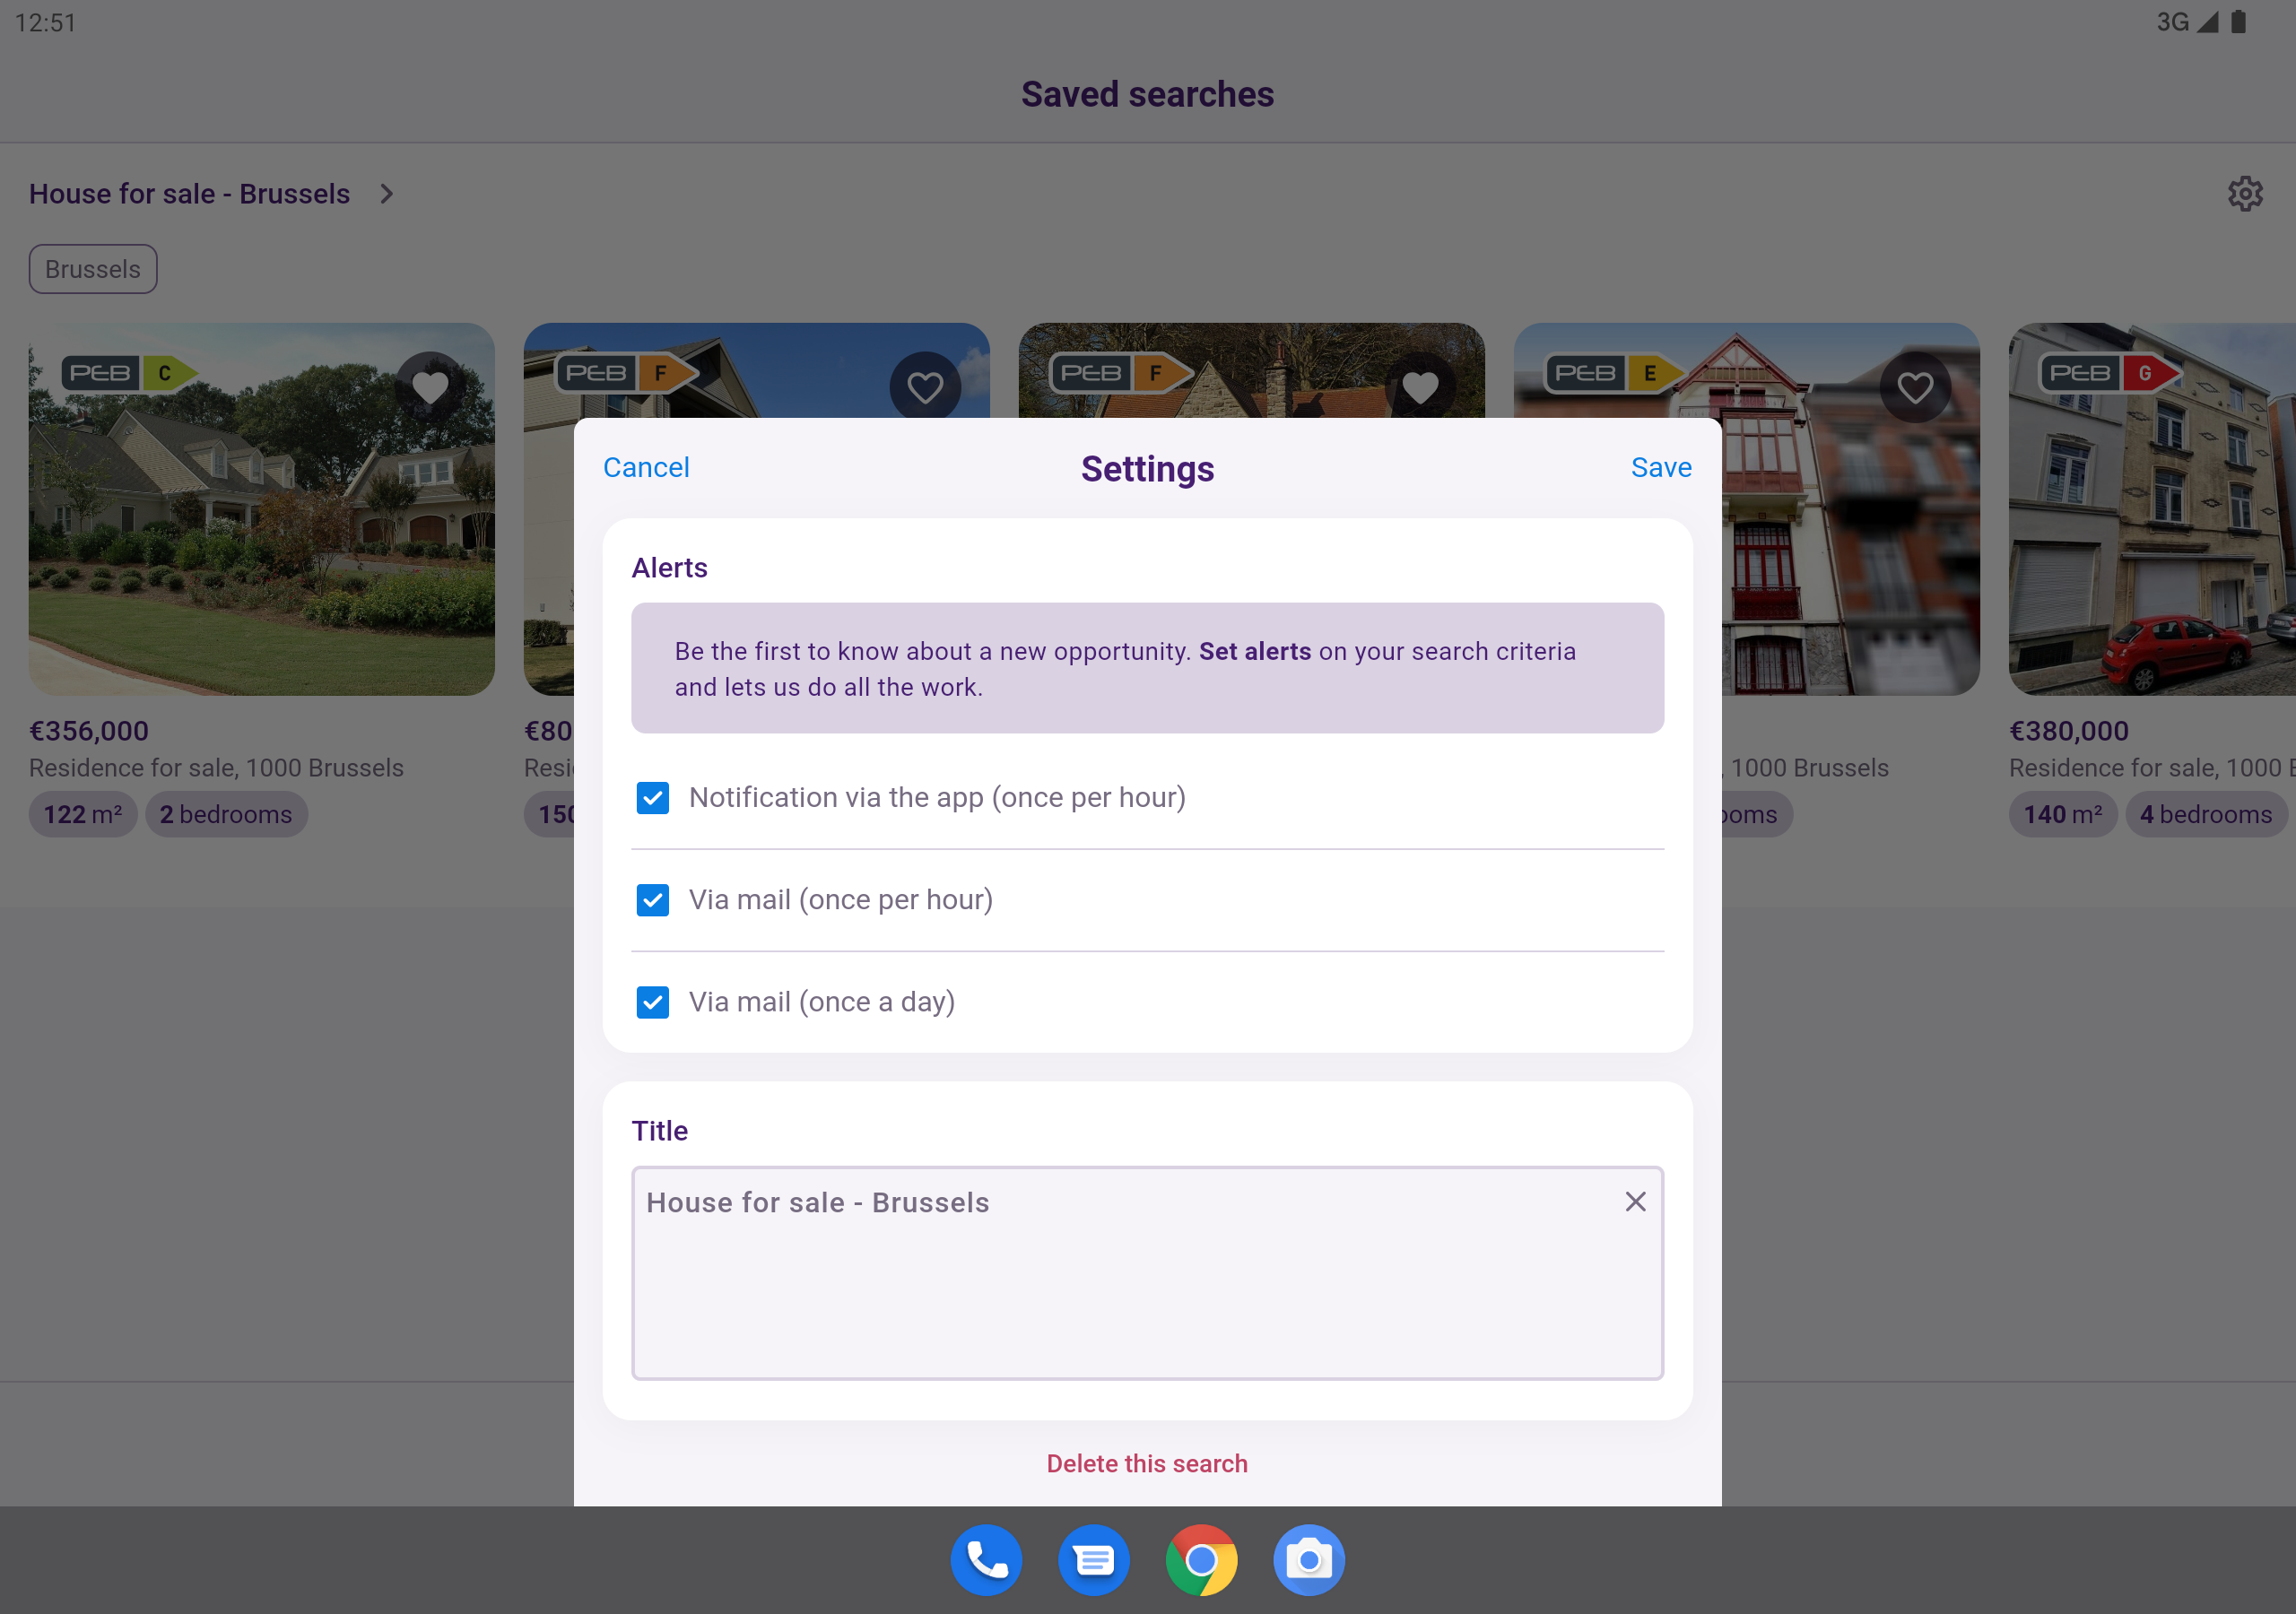Uncheck Via mail (once a day)
Screen dimensions: 2296x1614
pyautogui.click(x=652, y=1002)
